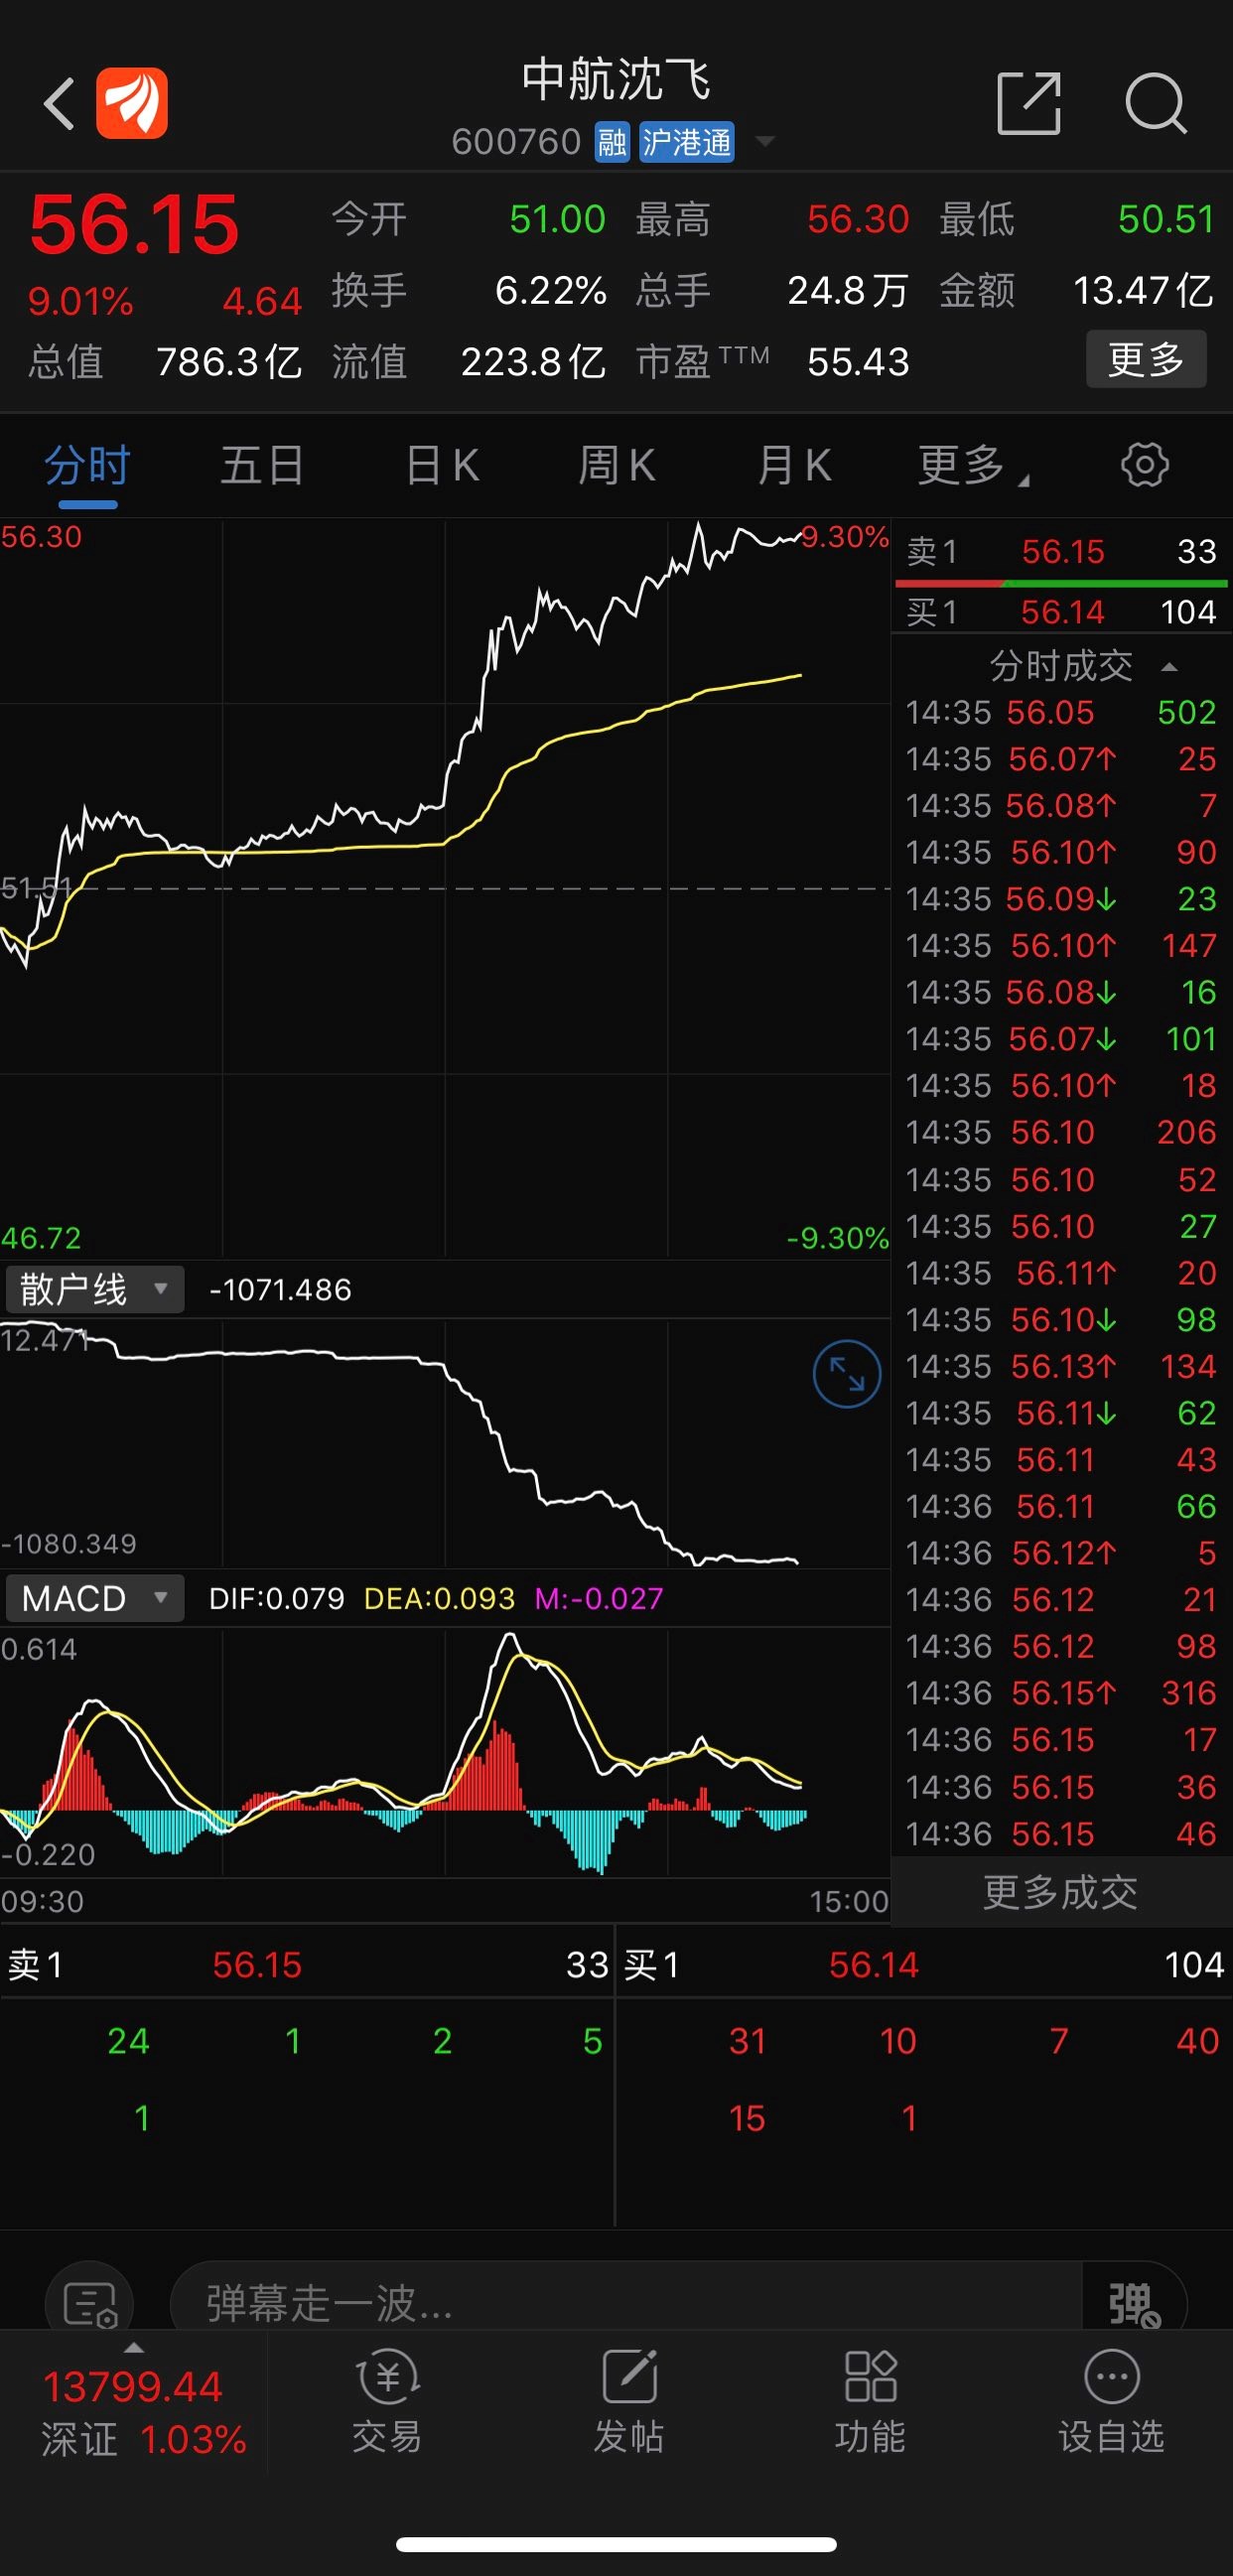Open 更多成交 more trades
The height and width of the screenshot is (2576, 1233).
click(1061, 1892)
